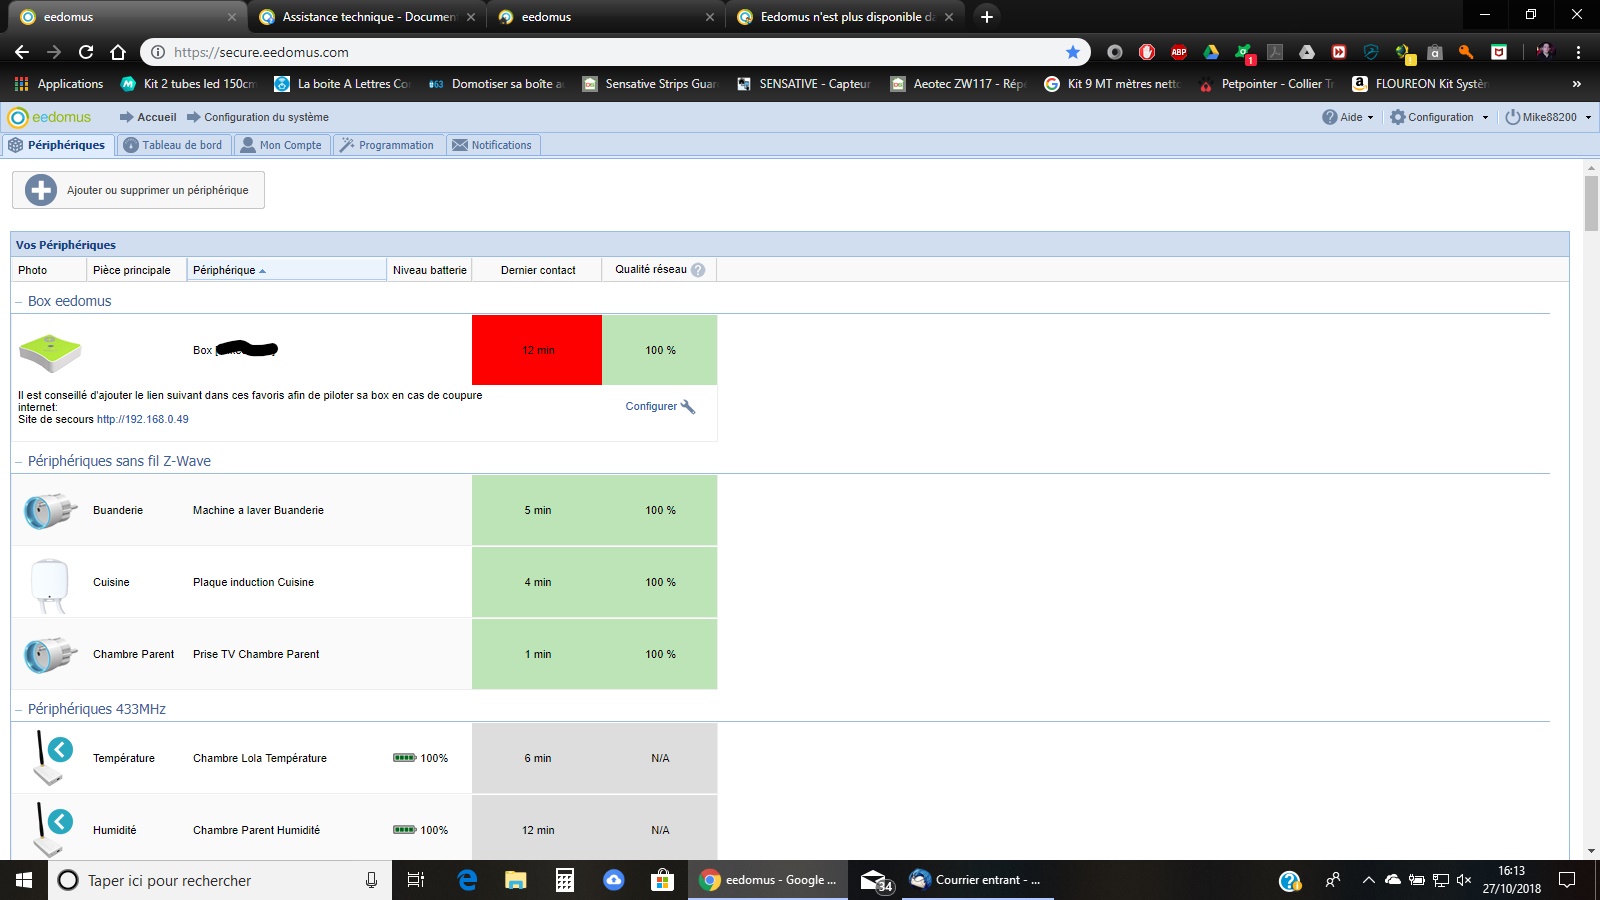1600x900 pixels.
Task: Click Ajouter ou supprimer un périphérique button
Action: point(138,190)
